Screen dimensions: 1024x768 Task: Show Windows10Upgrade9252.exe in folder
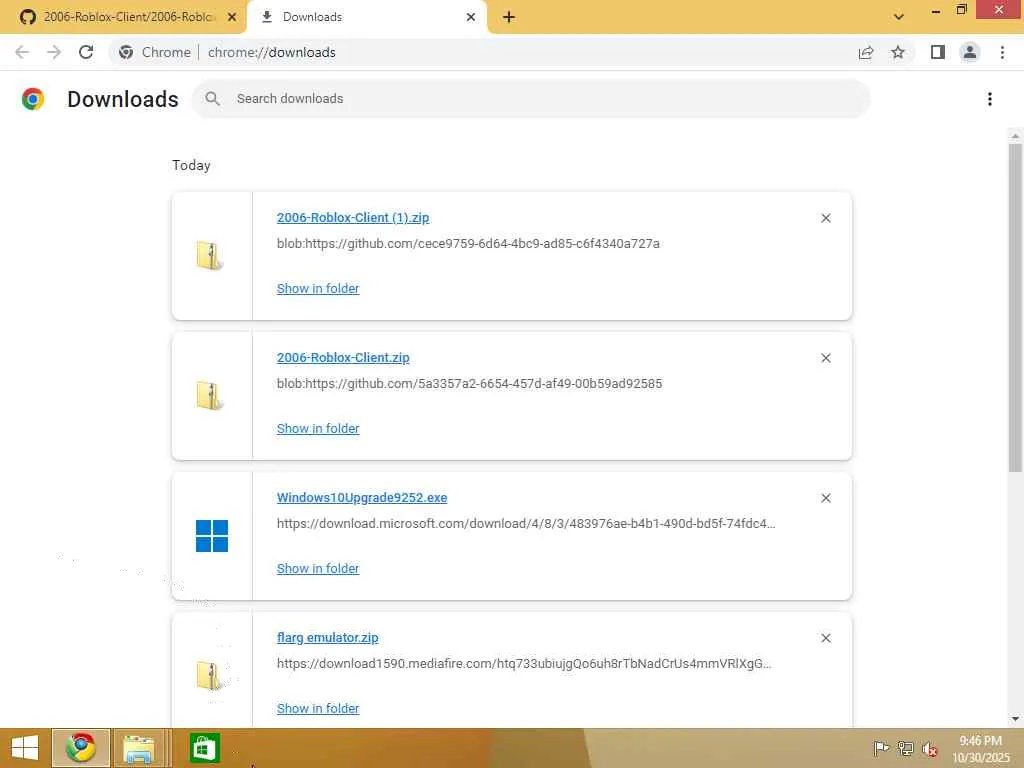[318, 568]
